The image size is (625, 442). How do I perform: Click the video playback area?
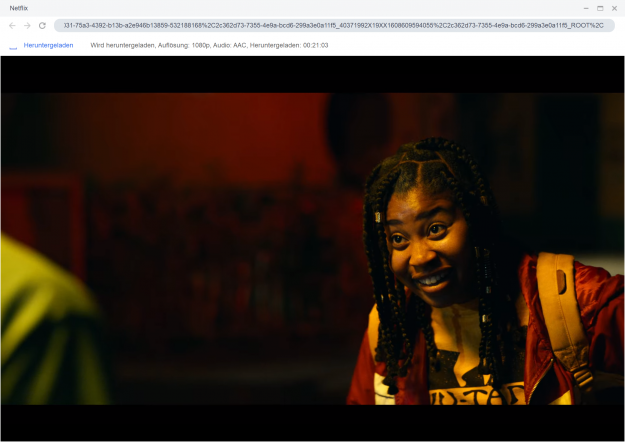(x=312, y=248)
